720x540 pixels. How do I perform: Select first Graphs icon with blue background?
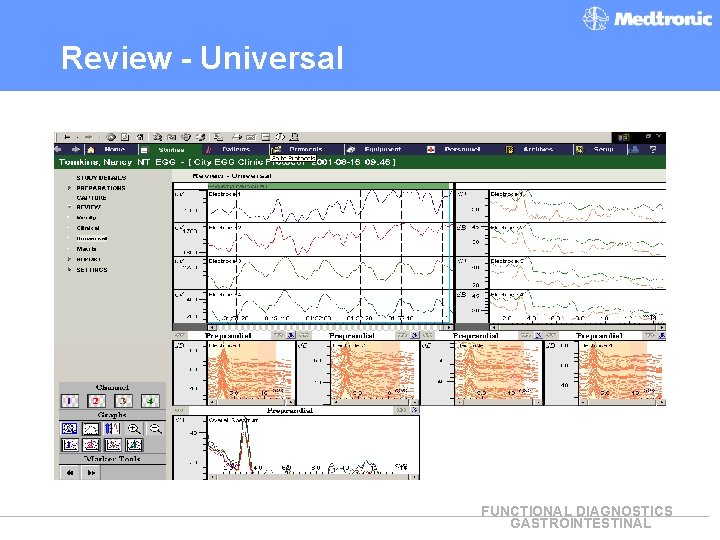click(x=69, y=428)
